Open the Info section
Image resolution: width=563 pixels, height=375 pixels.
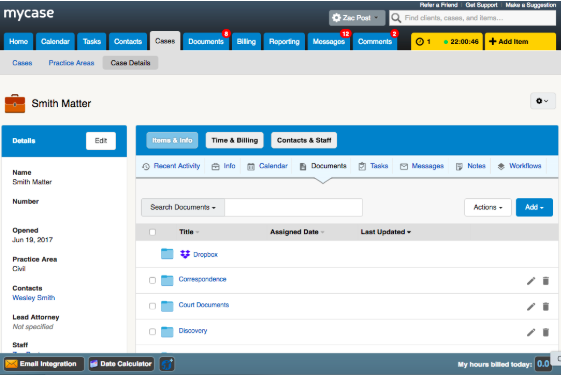pos(223,166)
